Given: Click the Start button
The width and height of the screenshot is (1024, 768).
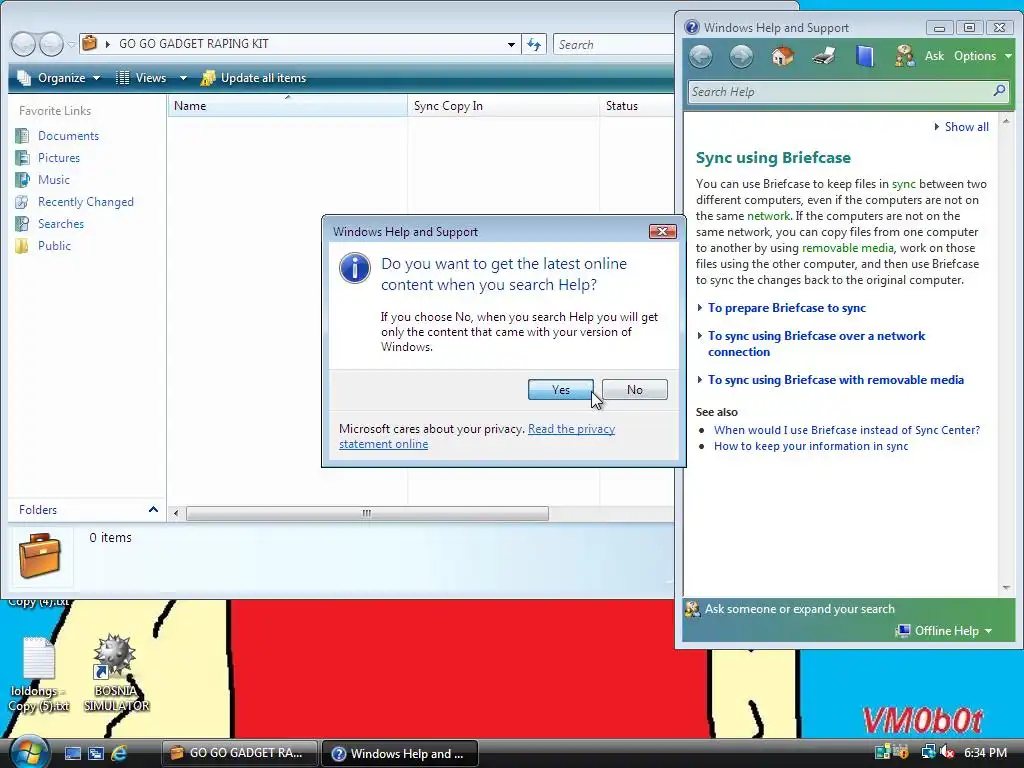Looking at the screenshot, I should 27,752.
